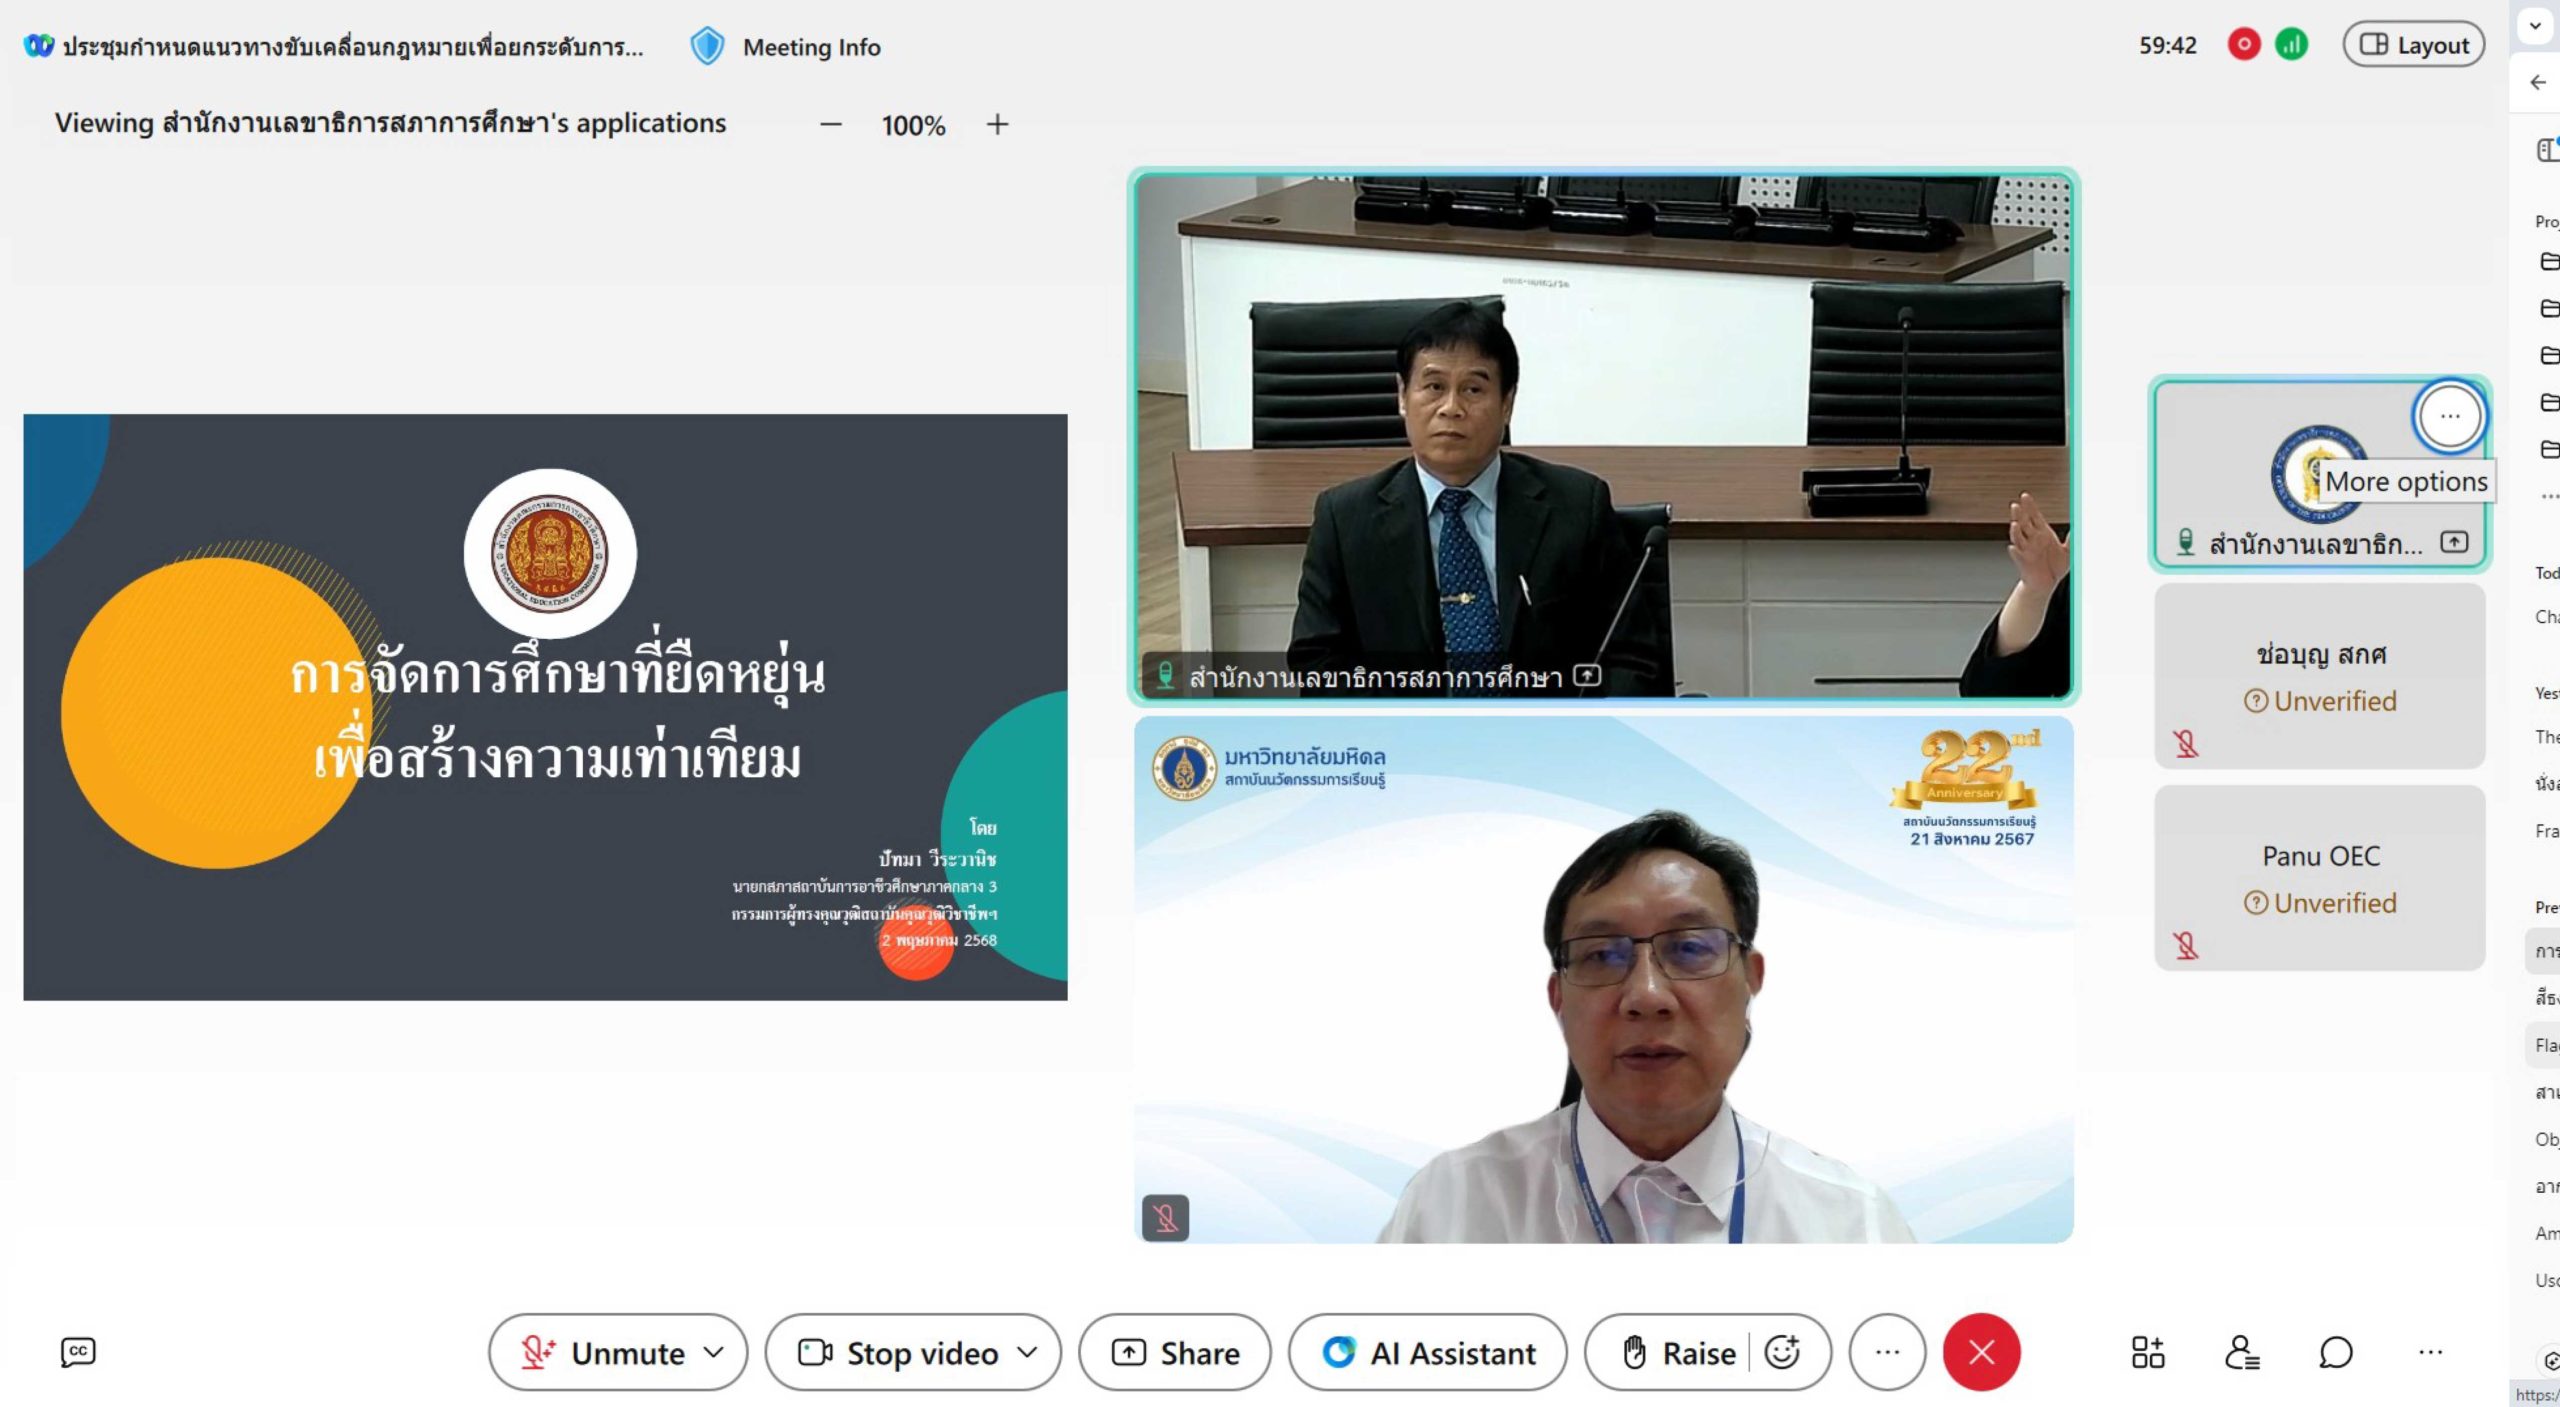Open the Layout options menu

point(2414,45)
